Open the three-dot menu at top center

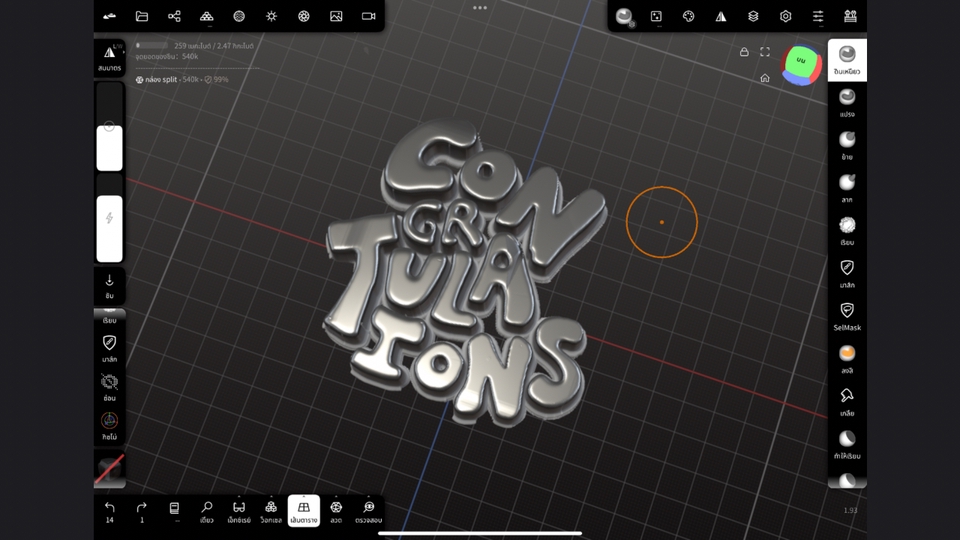[x=480, y=8]
